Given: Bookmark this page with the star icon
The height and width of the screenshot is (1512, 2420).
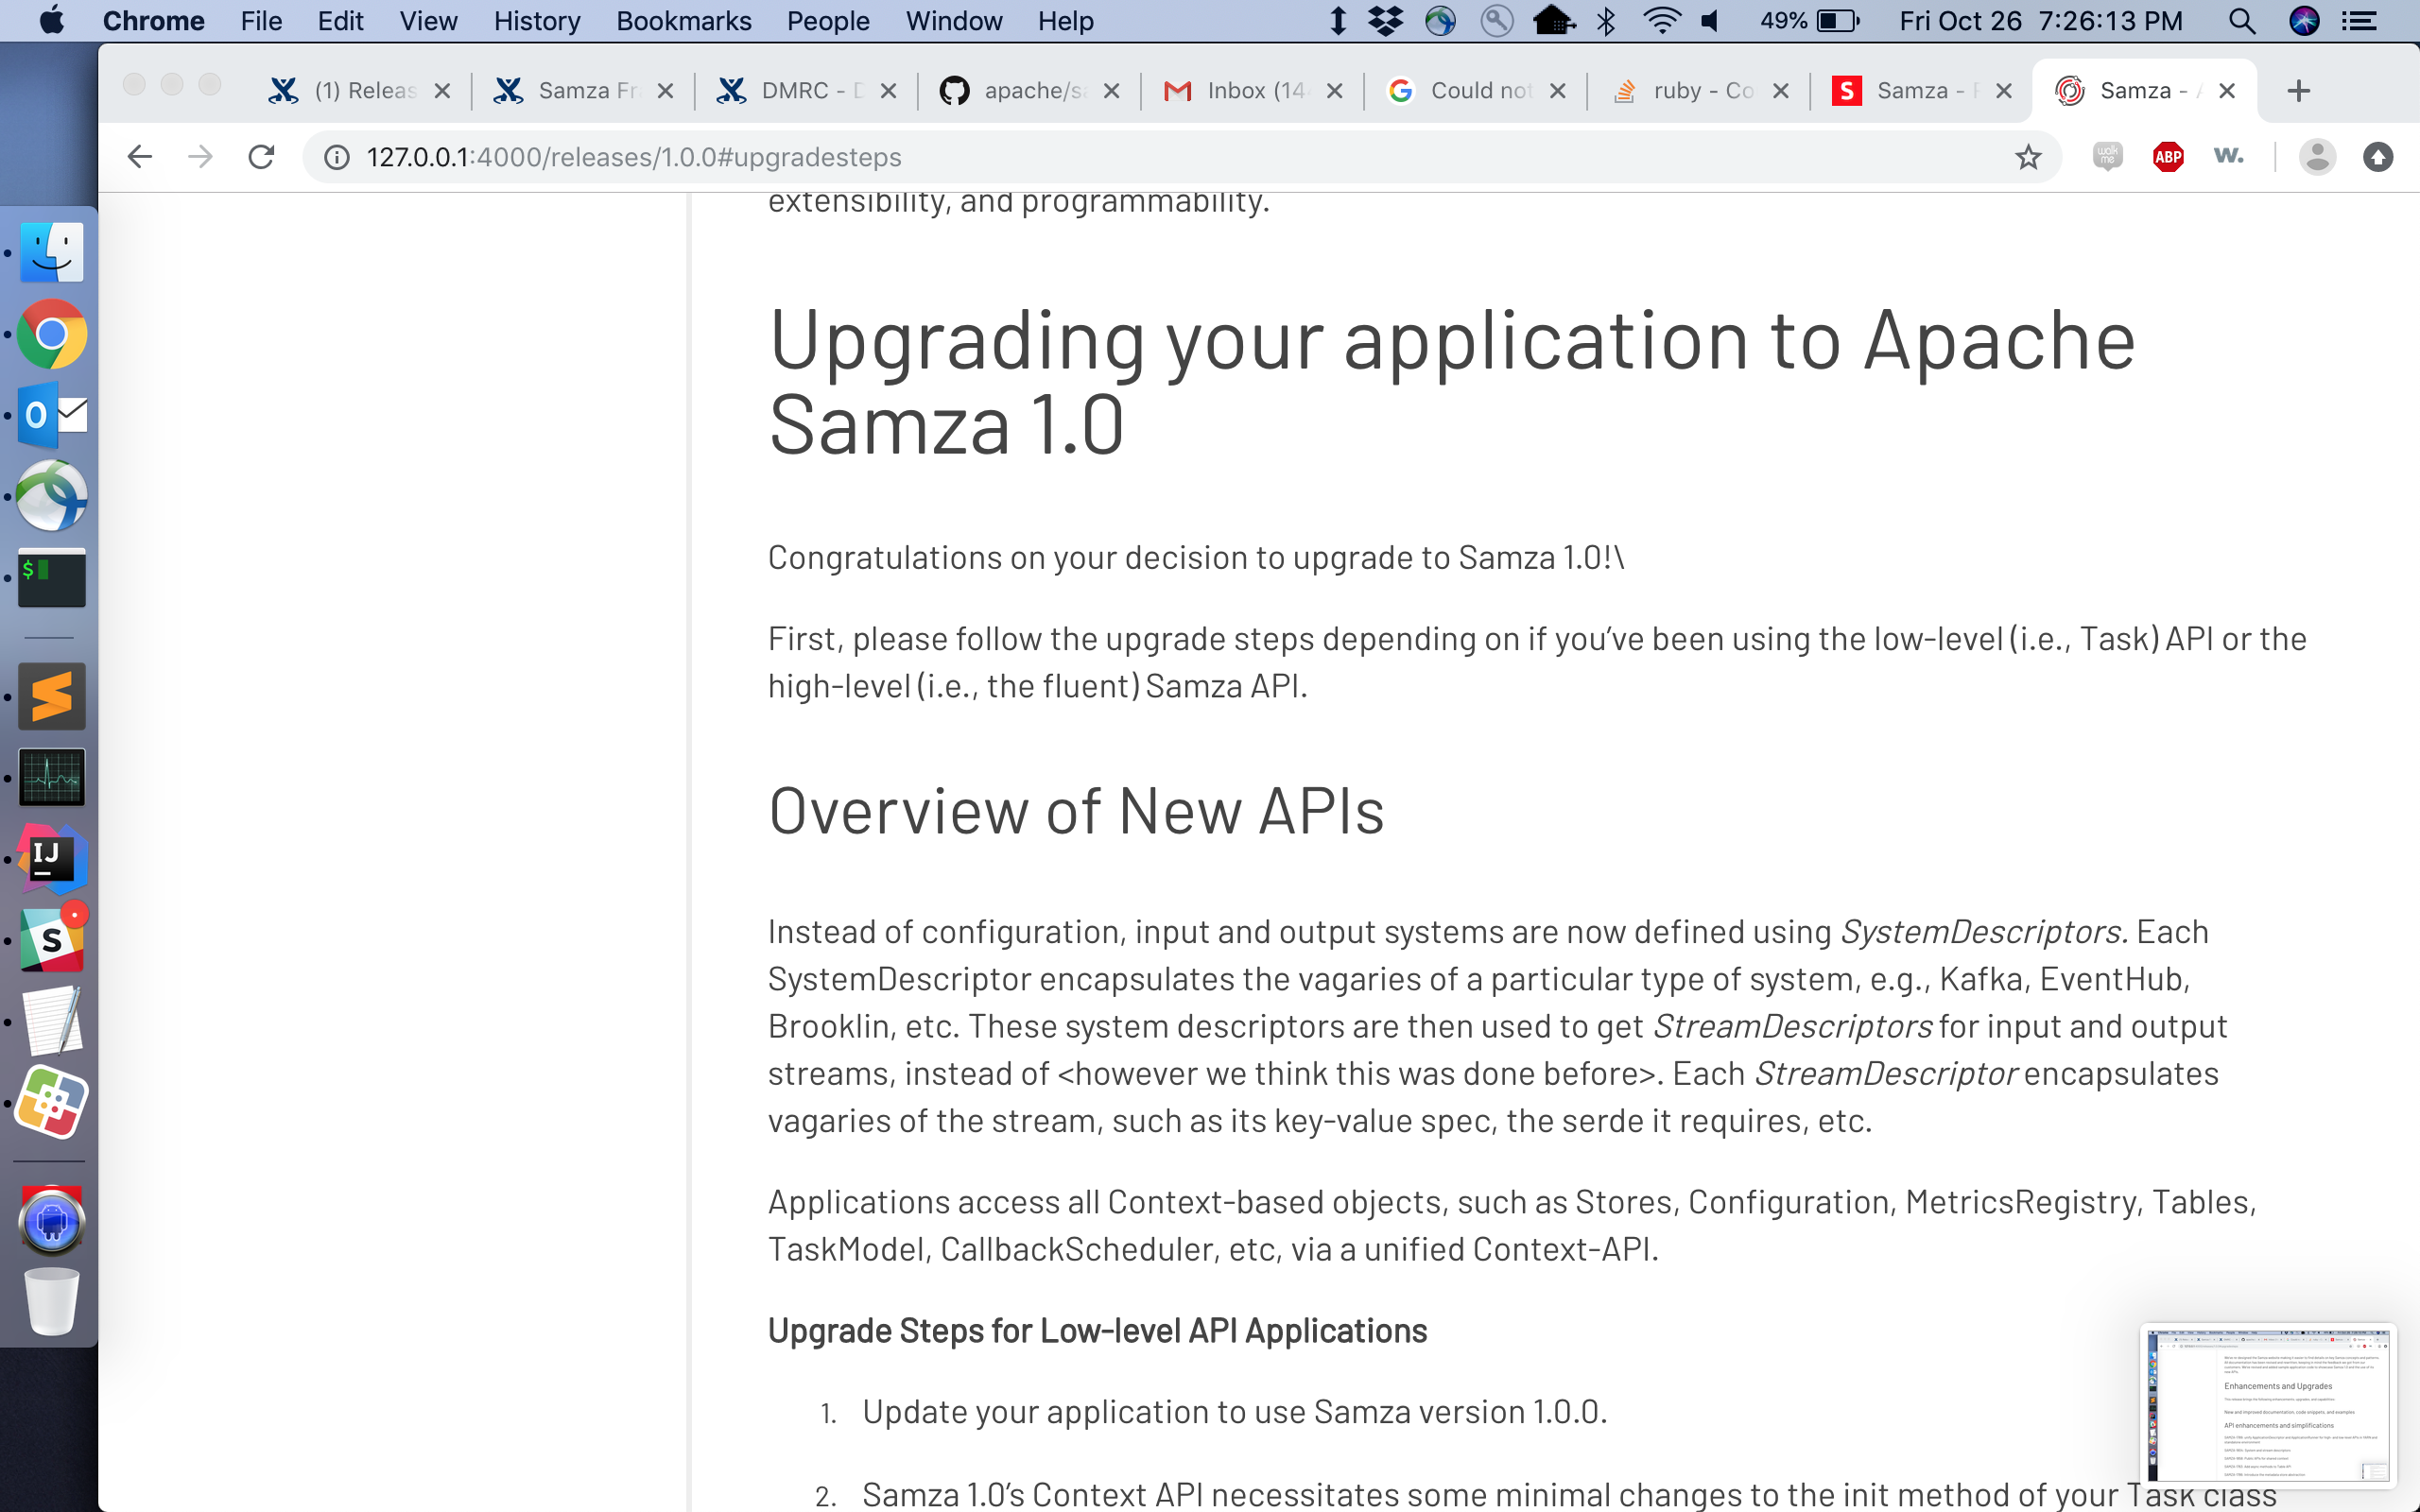Looking at the screenshot, I should (x=2027, y=157).
